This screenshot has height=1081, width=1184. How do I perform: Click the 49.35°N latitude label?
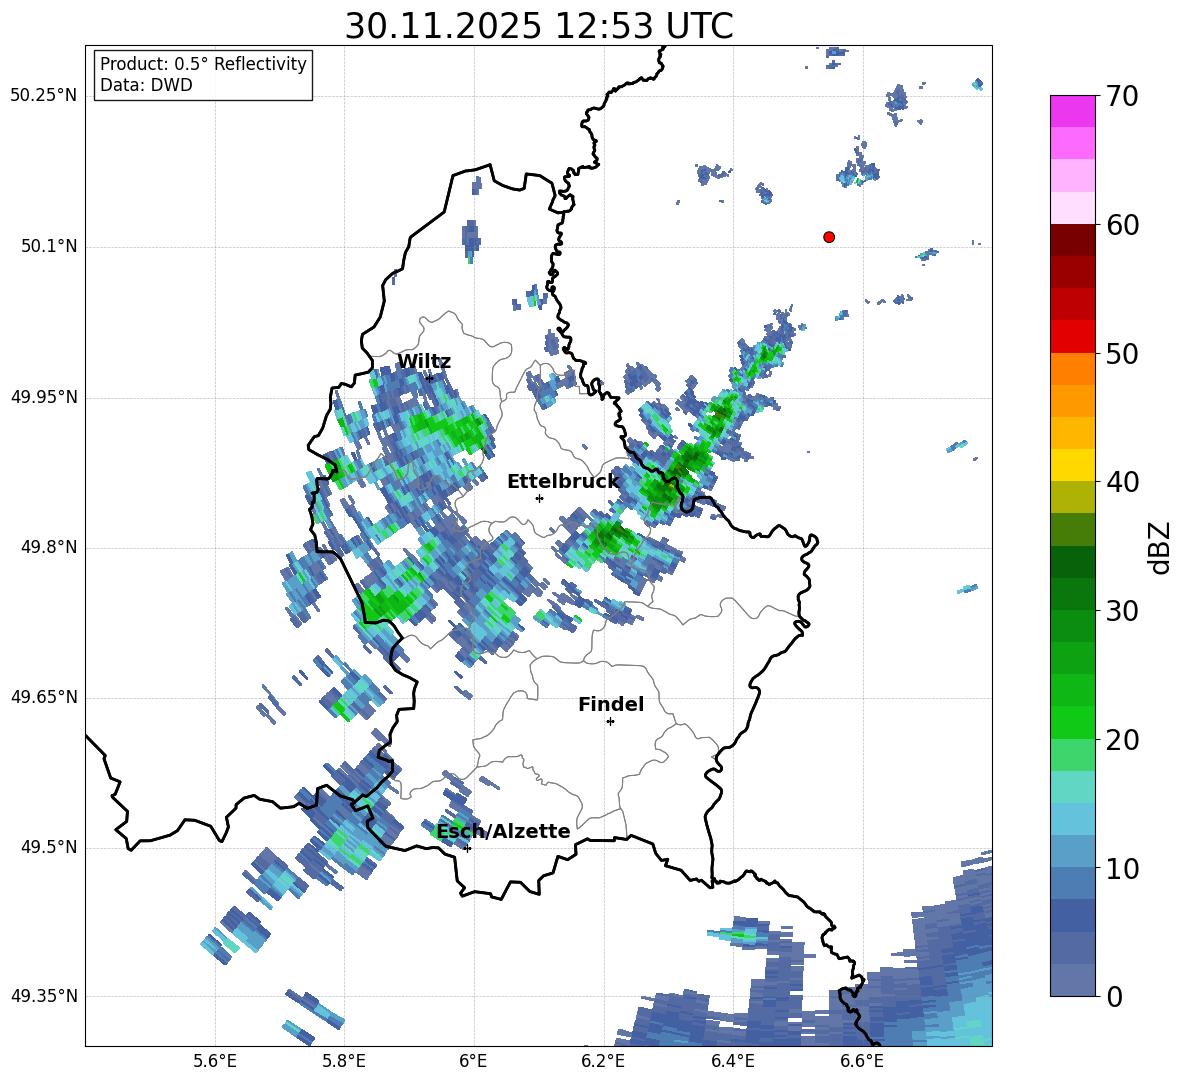pos(44,996)
